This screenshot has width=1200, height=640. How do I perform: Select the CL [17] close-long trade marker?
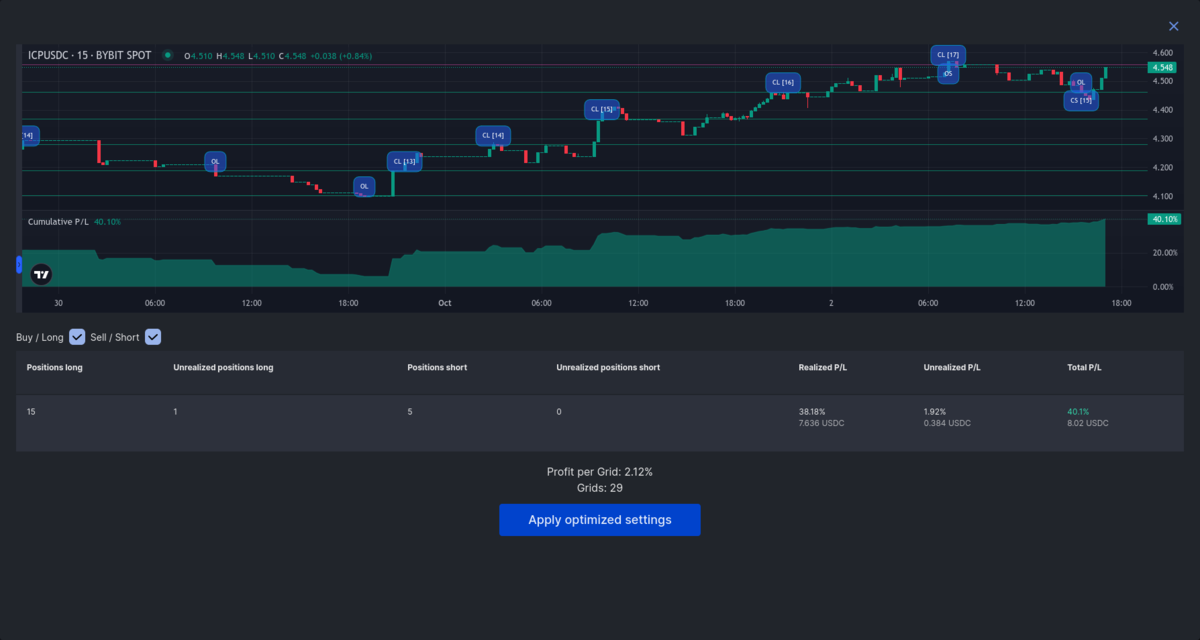pos(948,54)
